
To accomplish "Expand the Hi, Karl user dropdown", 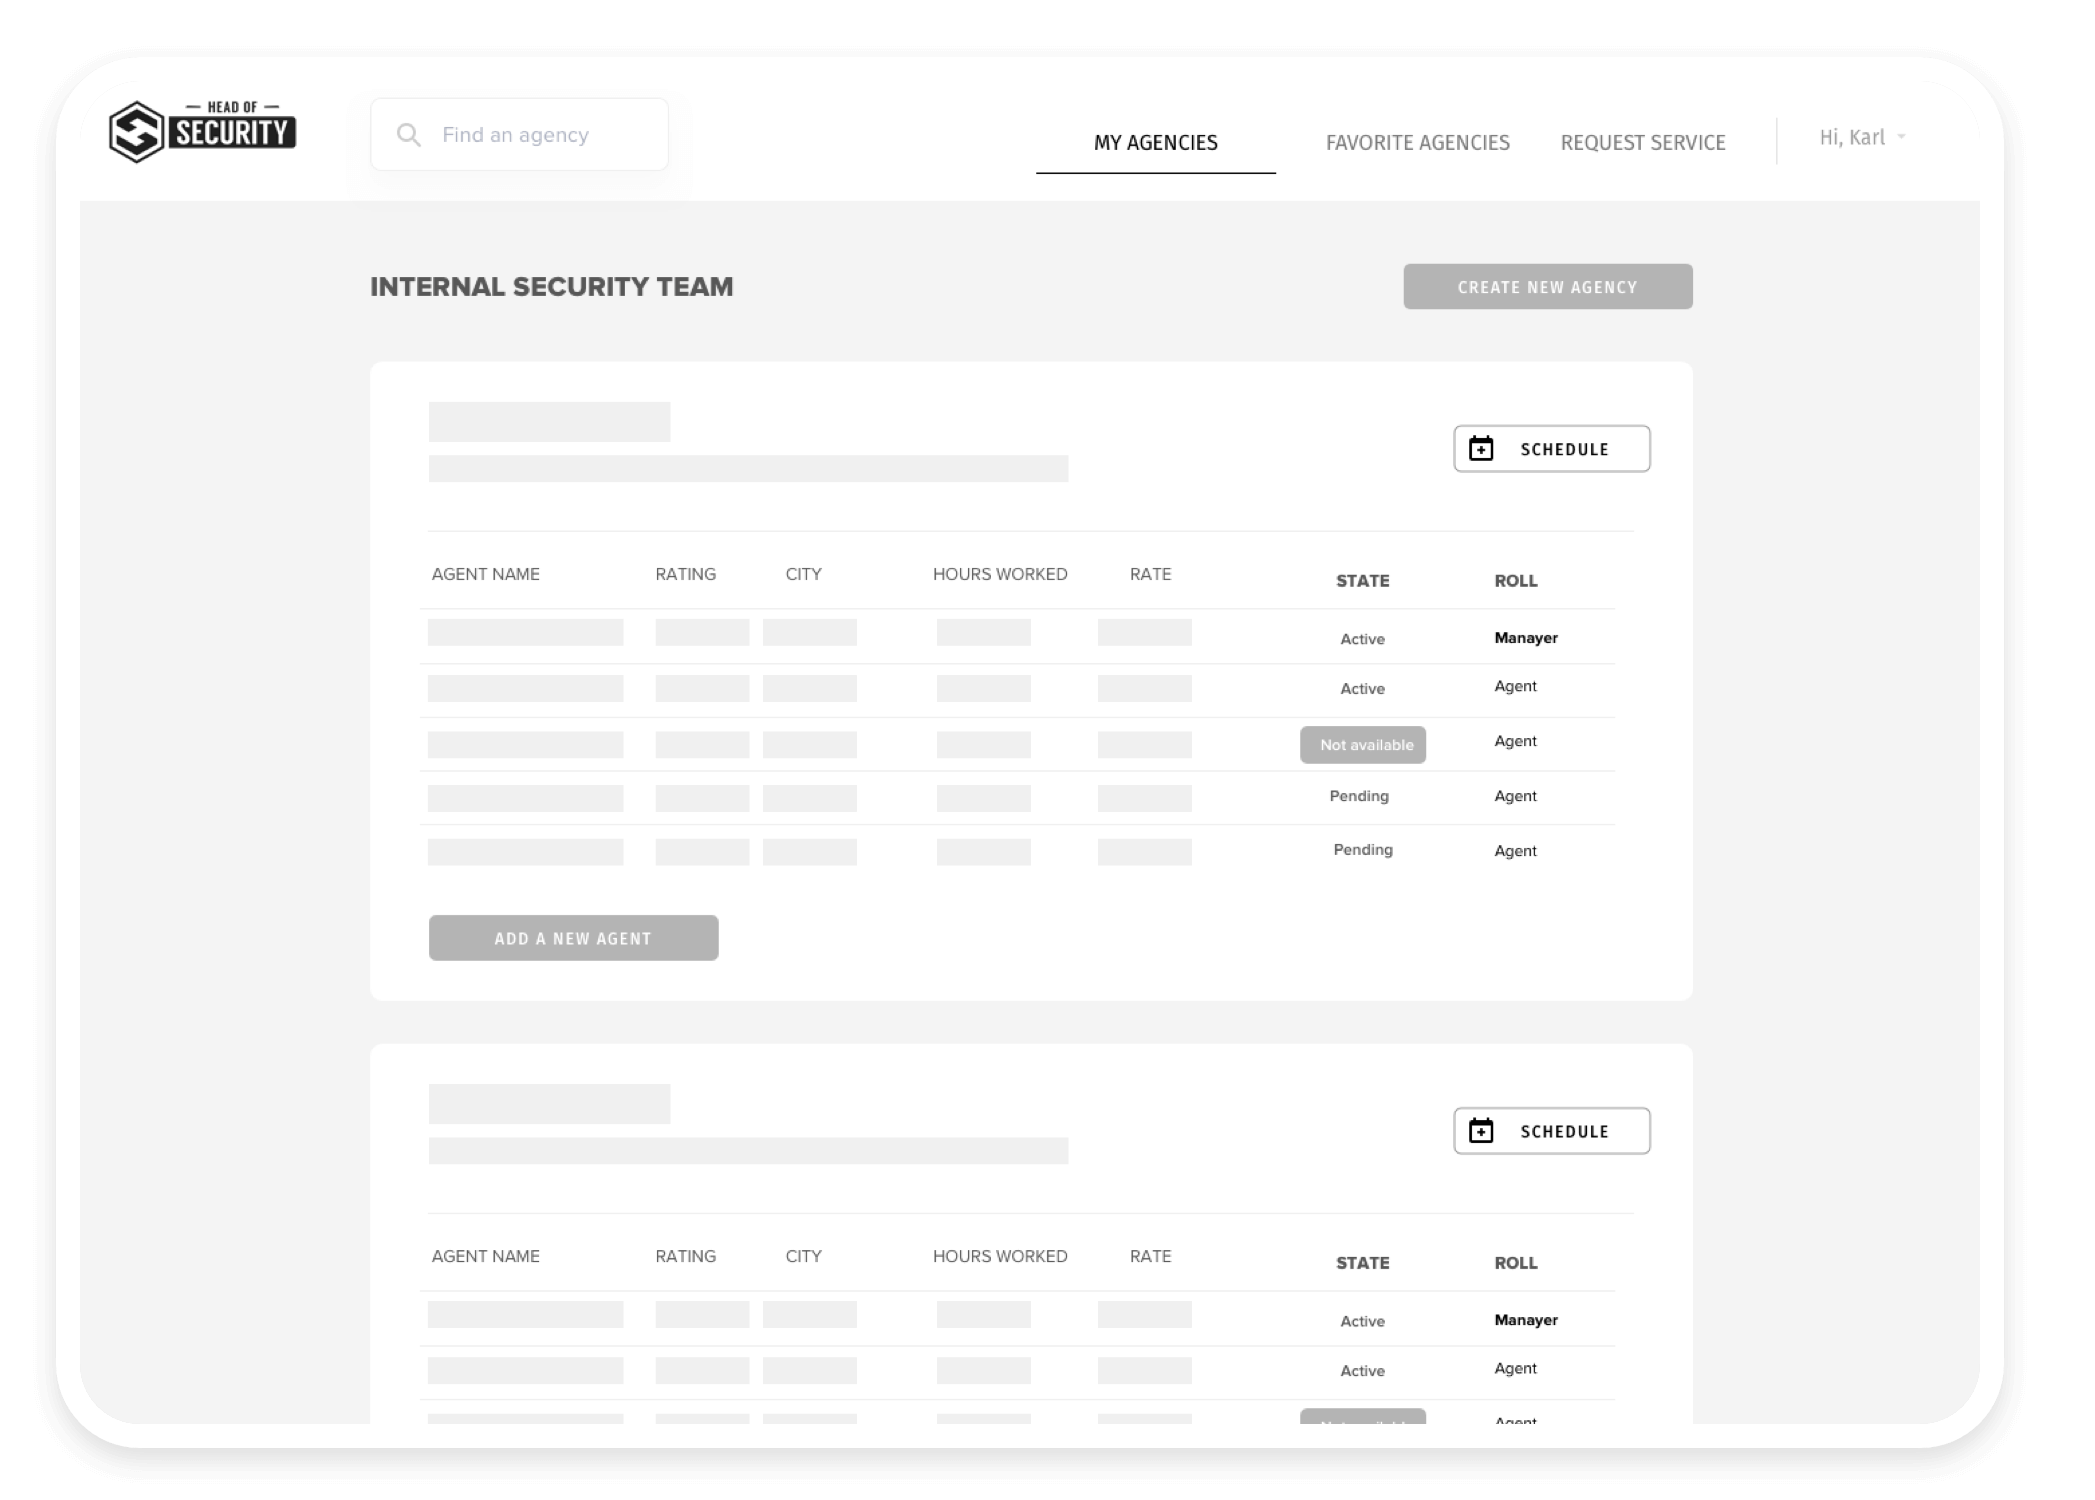I will tap(1862, 138).
